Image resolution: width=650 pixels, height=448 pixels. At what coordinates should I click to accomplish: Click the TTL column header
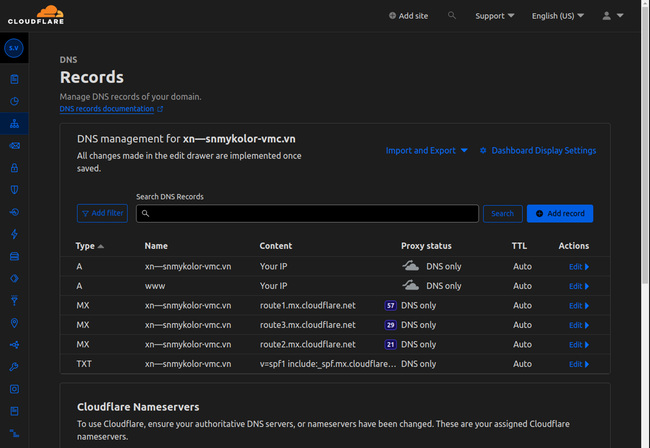pos(519,246)
